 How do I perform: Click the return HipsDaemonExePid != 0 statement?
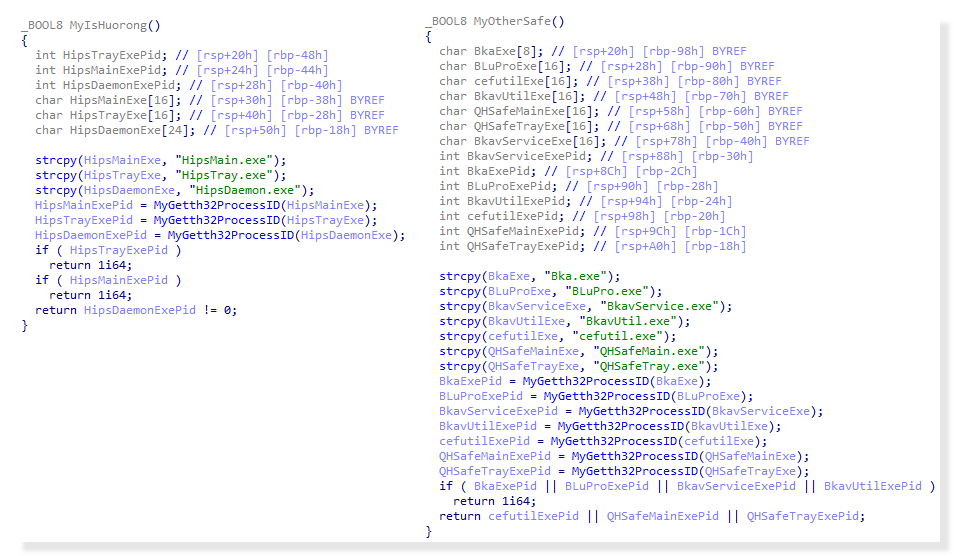(x=136, y=310)
